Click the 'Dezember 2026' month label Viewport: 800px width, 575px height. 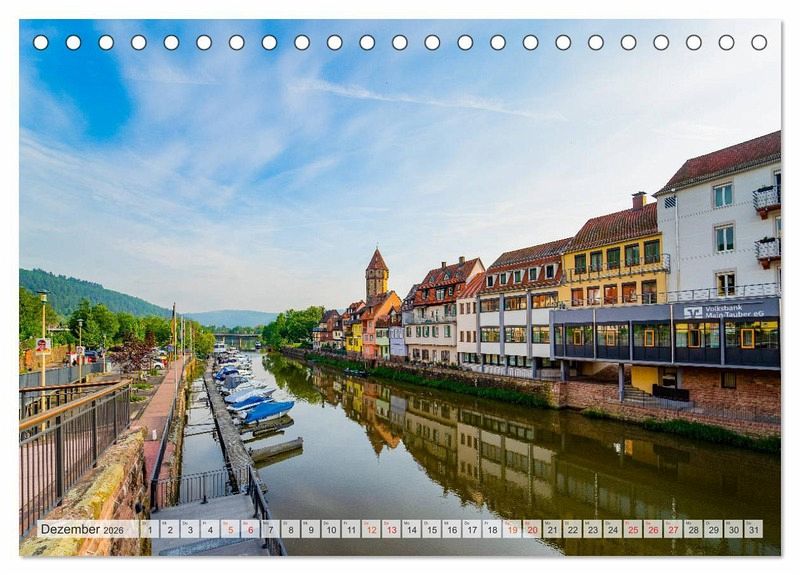(x=82, y=529)
